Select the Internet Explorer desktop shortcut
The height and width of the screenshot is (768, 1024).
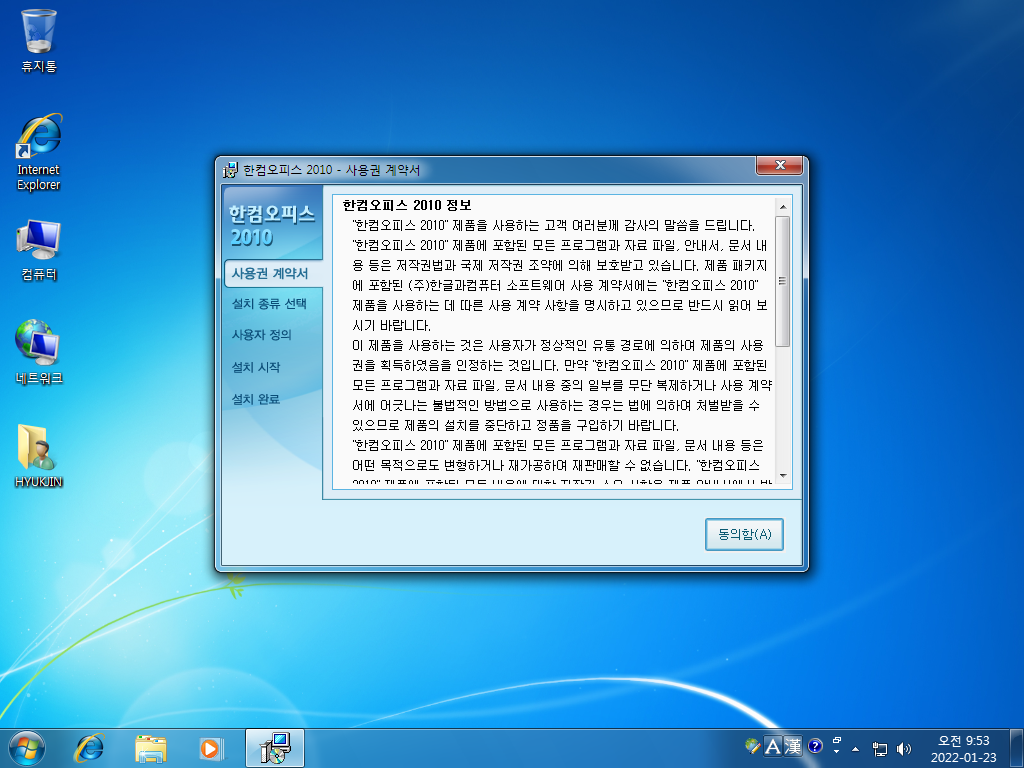tap(39, 153)
